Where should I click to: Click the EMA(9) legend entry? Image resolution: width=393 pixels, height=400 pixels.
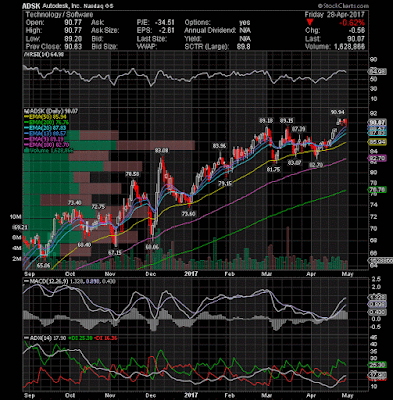45,139
